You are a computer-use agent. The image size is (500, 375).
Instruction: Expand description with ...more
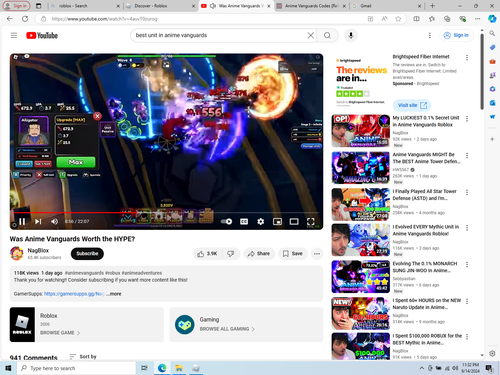(x=114, y=294)
